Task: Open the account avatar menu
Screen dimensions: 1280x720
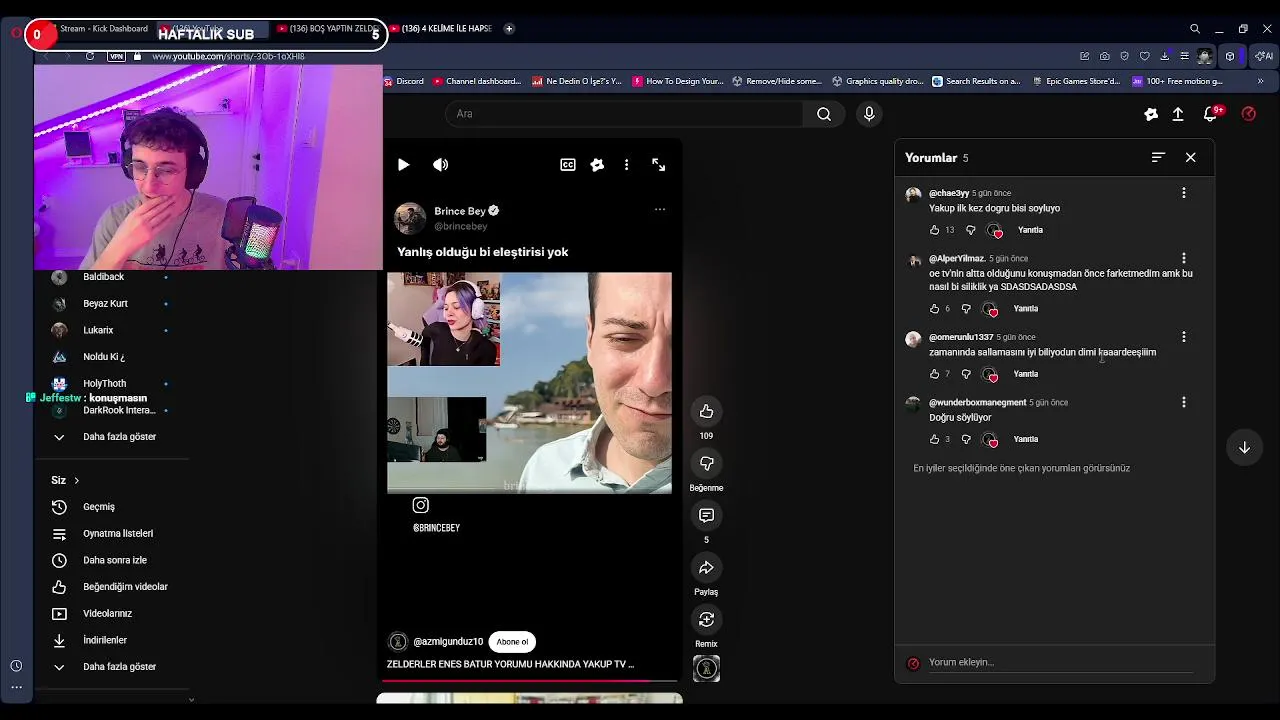Action: pyautogui.click(x=1248, y=114)
